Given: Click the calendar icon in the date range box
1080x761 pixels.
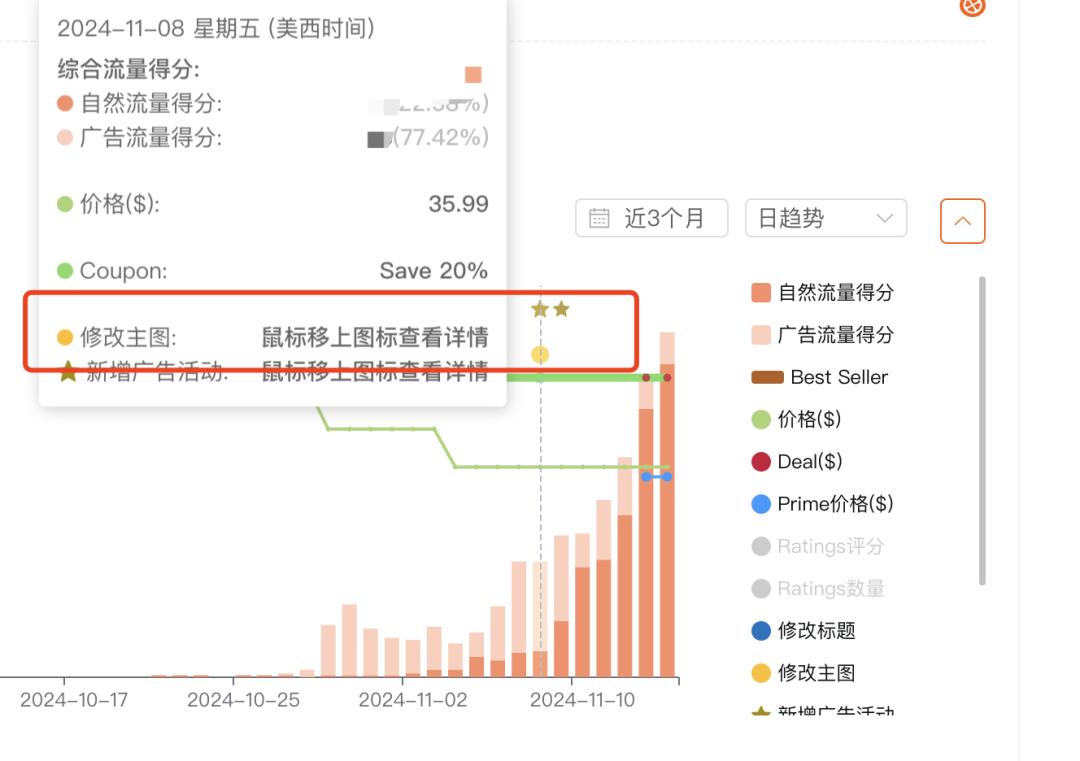Looking at the screenshot, I should tap(599, 219).
